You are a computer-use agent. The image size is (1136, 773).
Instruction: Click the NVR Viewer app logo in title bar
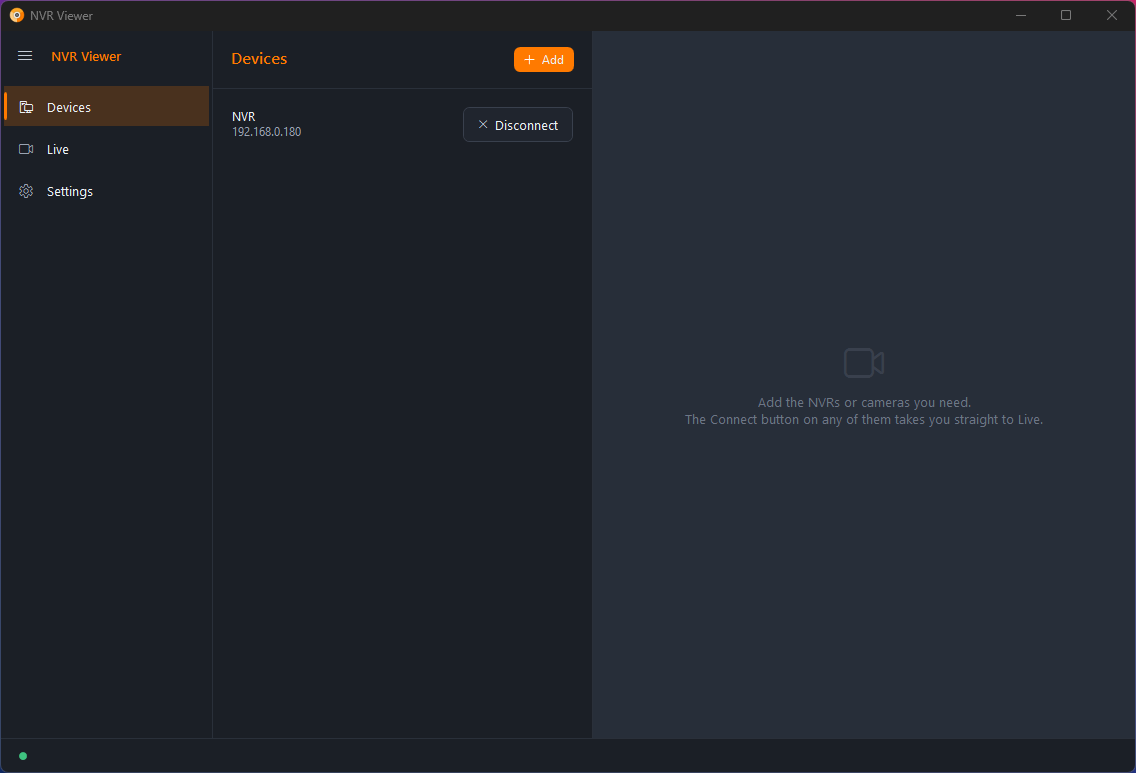17,15
